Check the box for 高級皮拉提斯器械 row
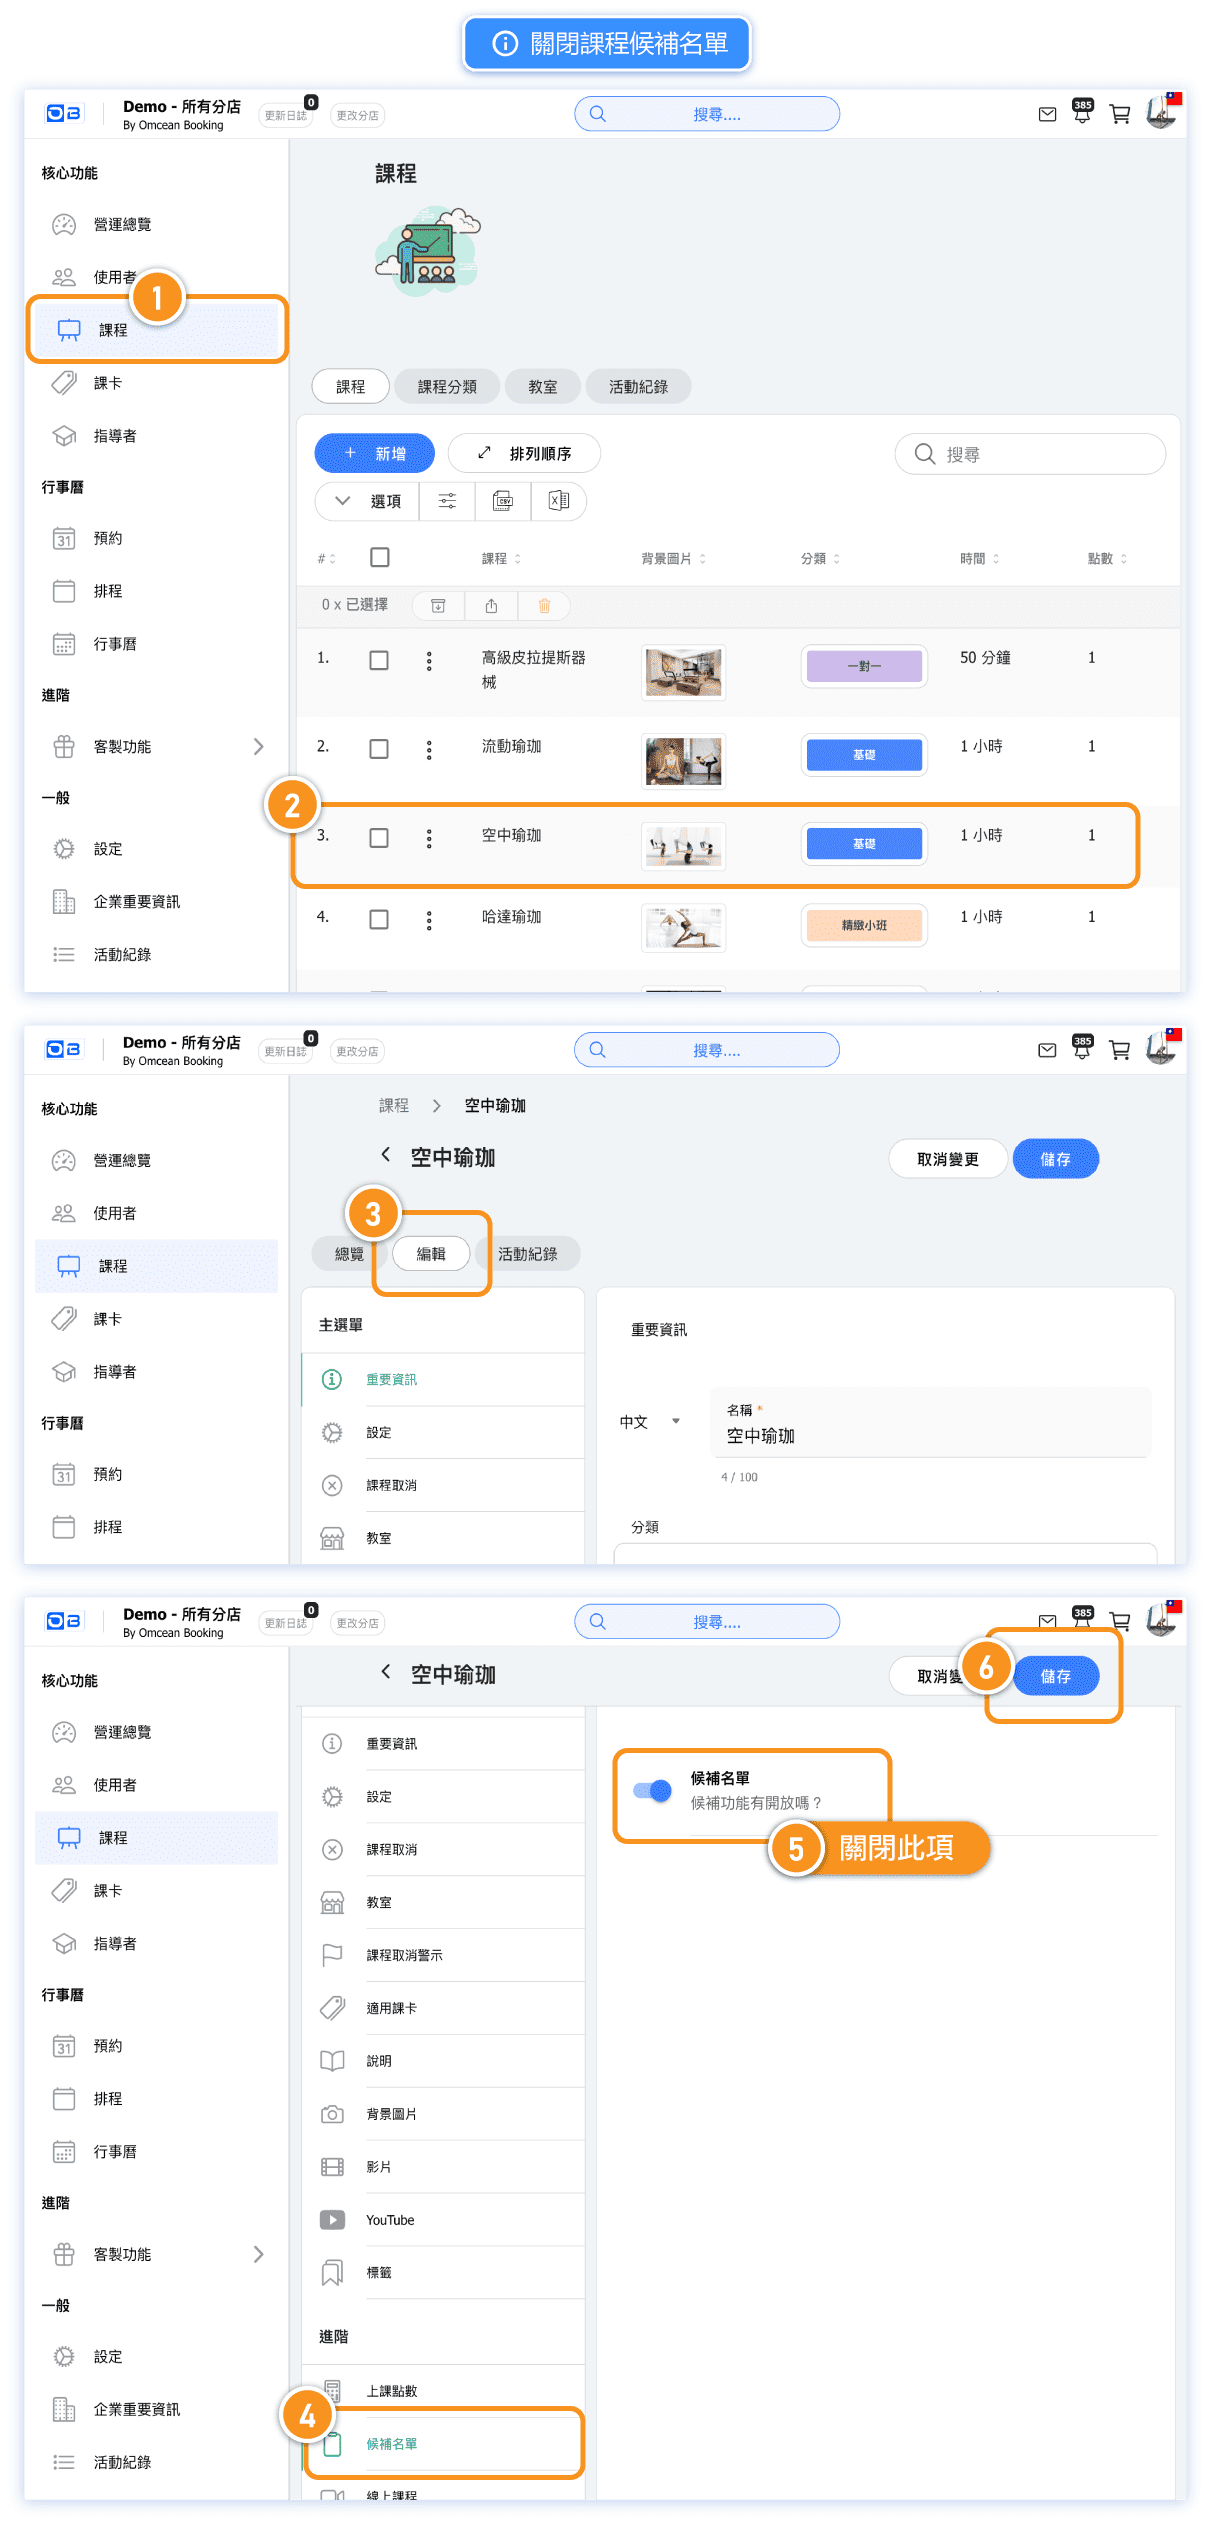The width and height of the screenshot is (1214, 2534). 379,660
